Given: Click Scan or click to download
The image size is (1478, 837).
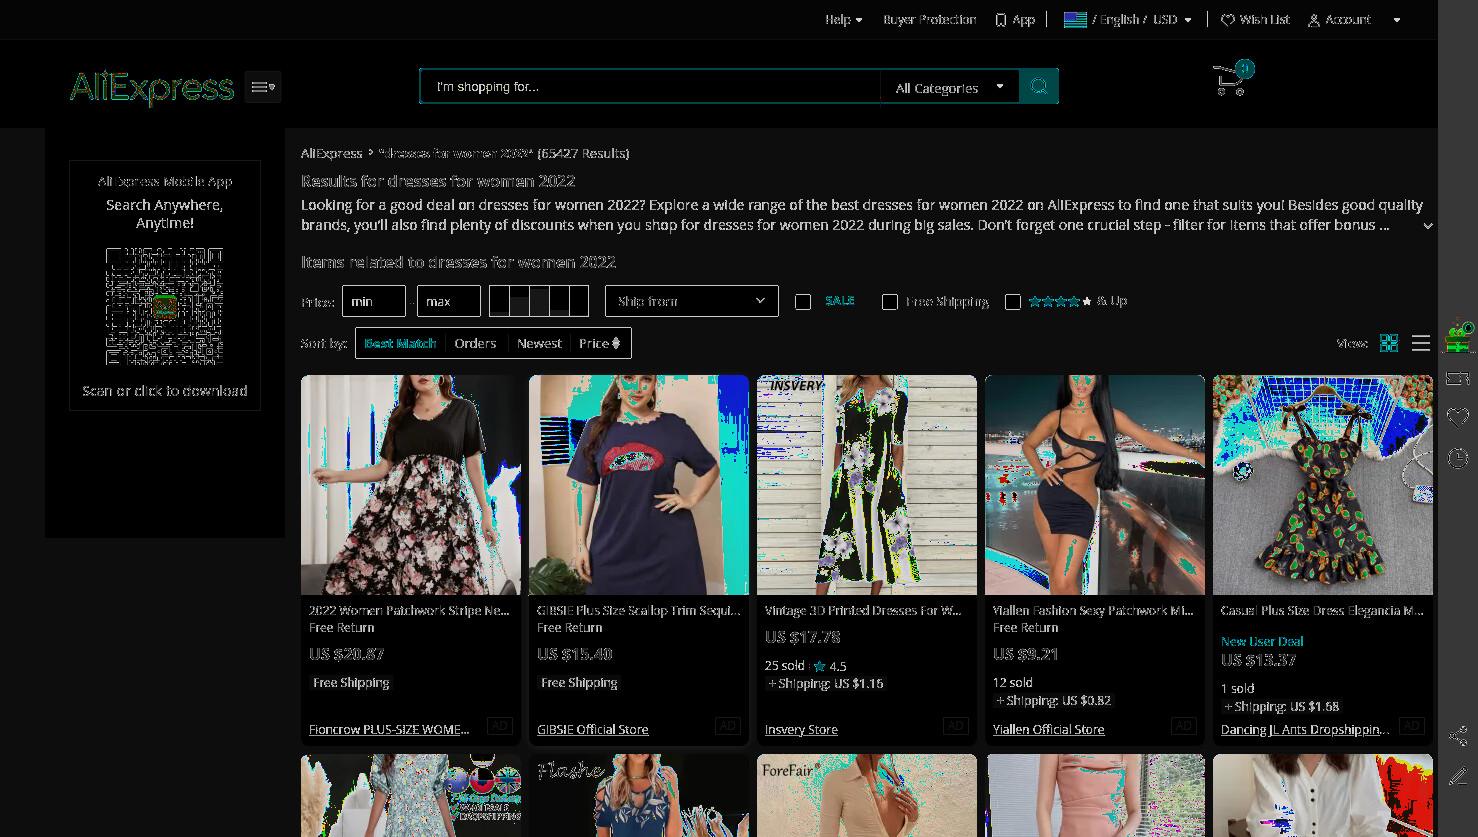Looking at the screenshot, I should [164, 391].
